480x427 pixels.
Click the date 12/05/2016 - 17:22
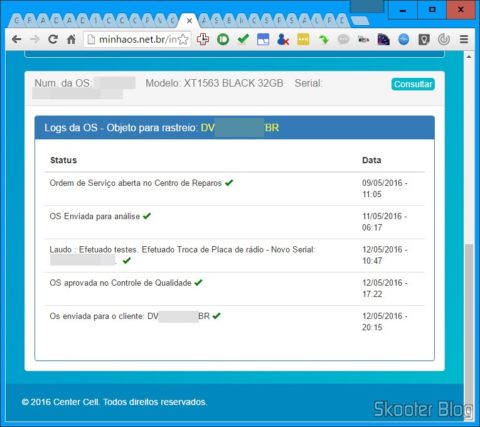[384, 288]
